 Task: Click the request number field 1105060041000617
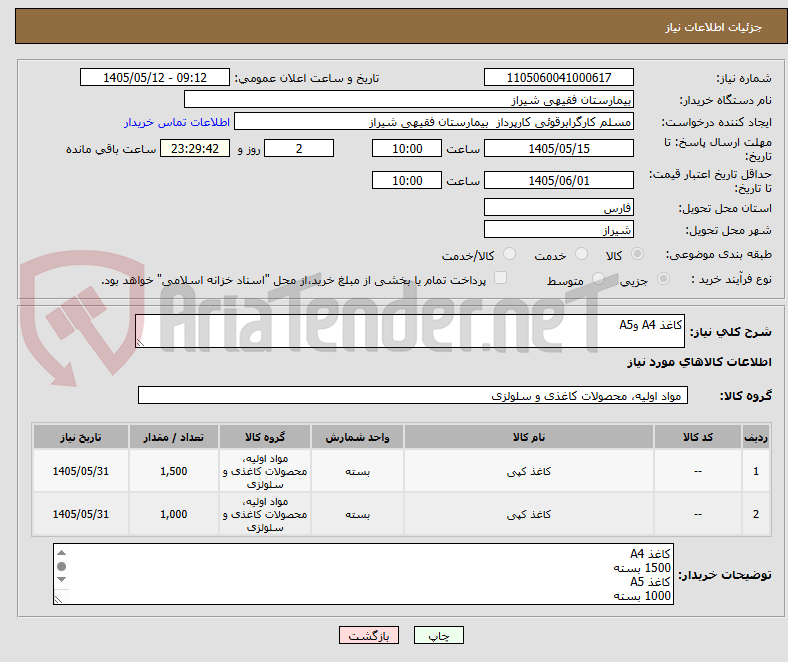coord(559,77)
